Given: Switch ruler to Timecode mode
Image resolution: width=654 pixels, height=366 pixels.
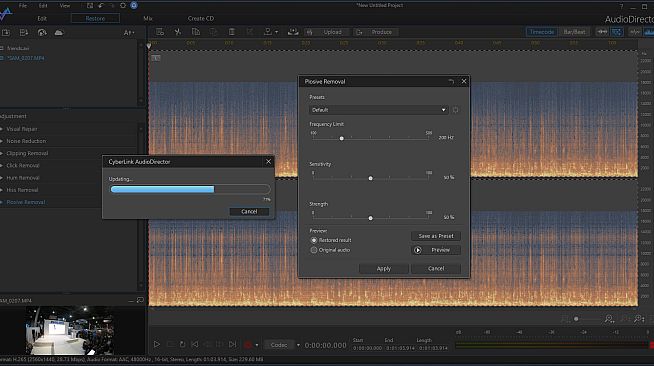Looking at the screenshot, I should [x=542, y=32].
